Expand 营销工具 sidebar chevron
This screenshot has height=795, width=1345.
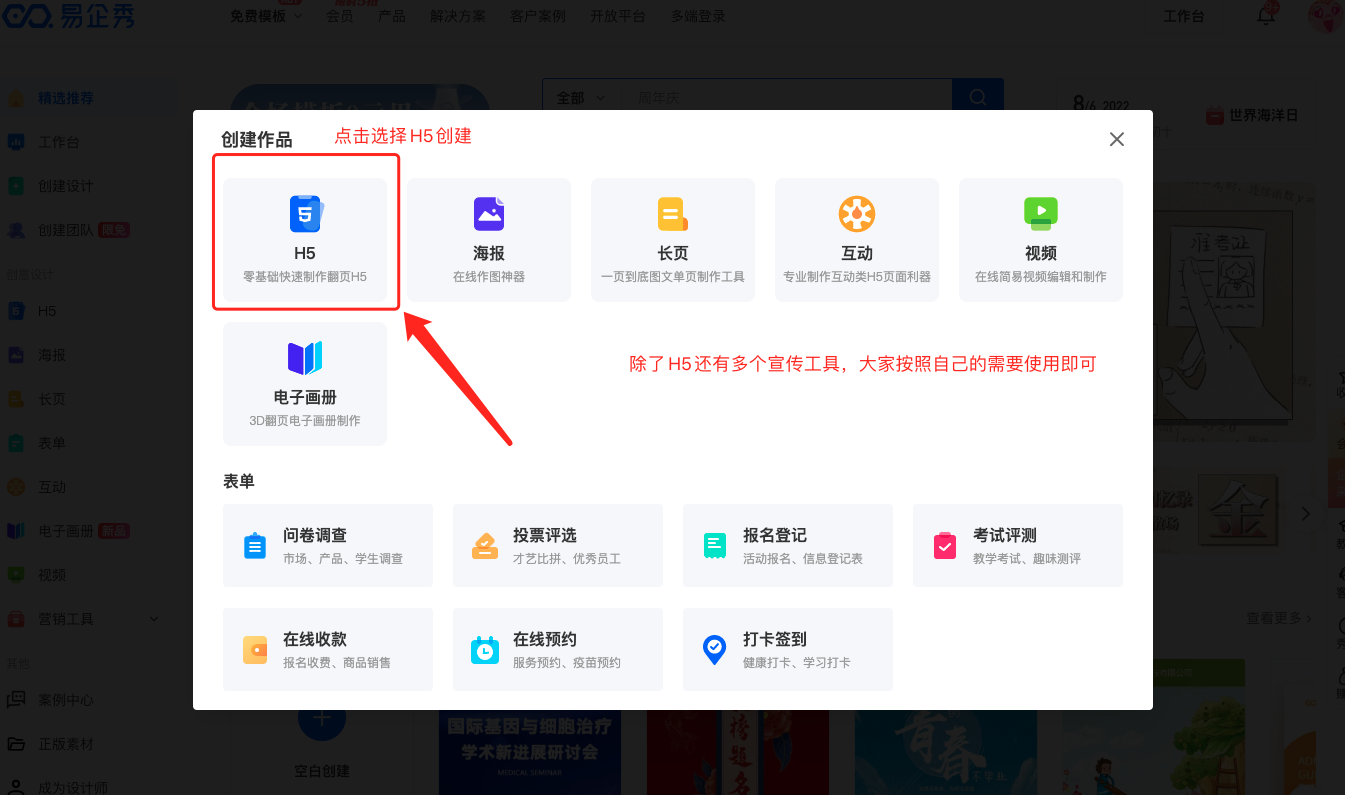pyautogui.click(x=154, y=620)
